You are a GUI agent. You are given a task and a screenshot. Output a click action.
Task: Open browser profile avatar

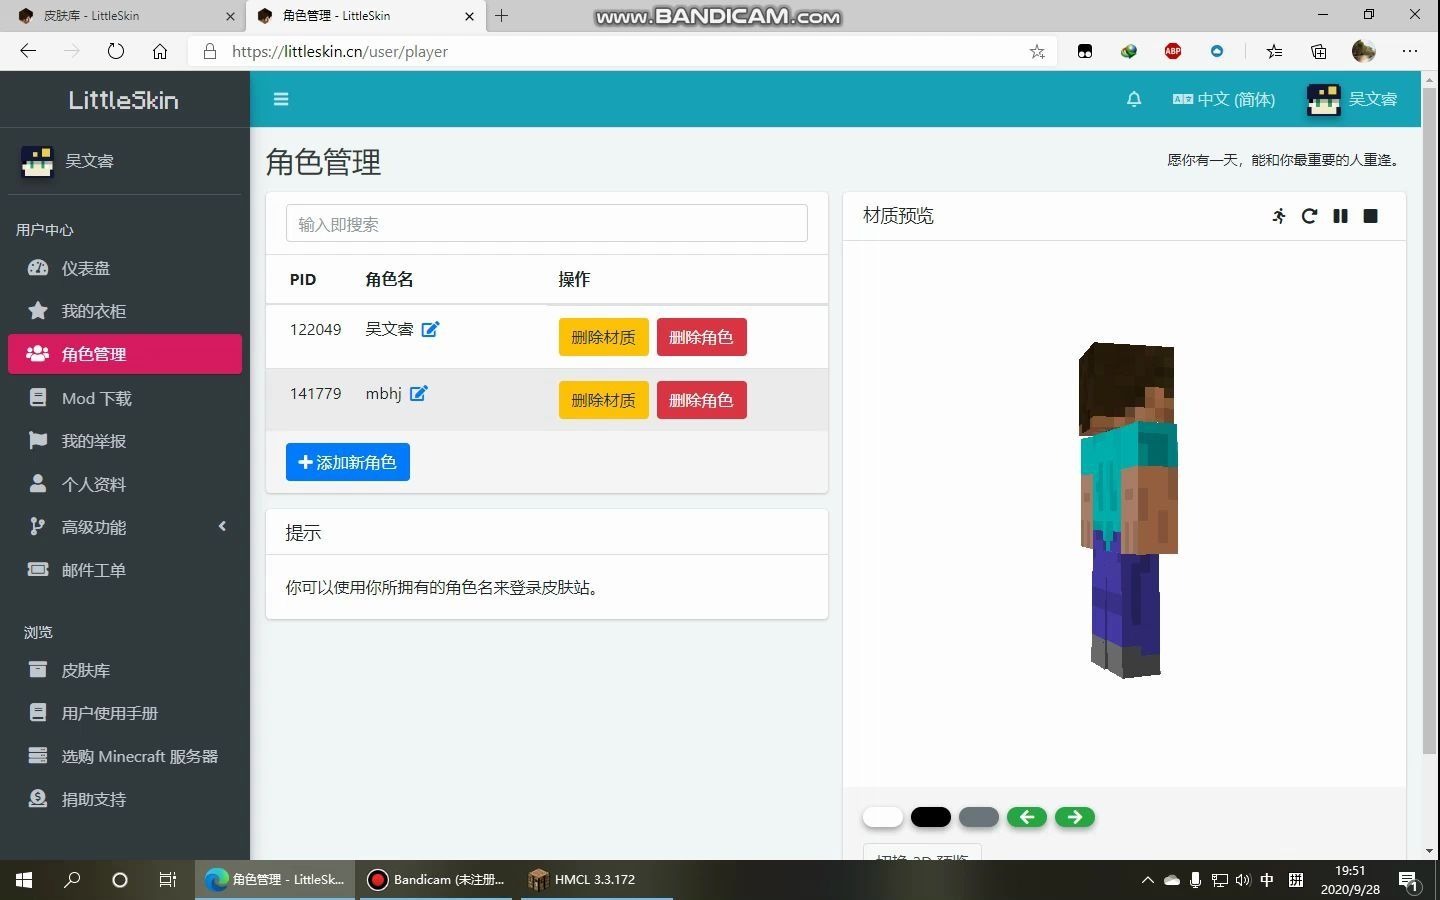point(1364,51)
